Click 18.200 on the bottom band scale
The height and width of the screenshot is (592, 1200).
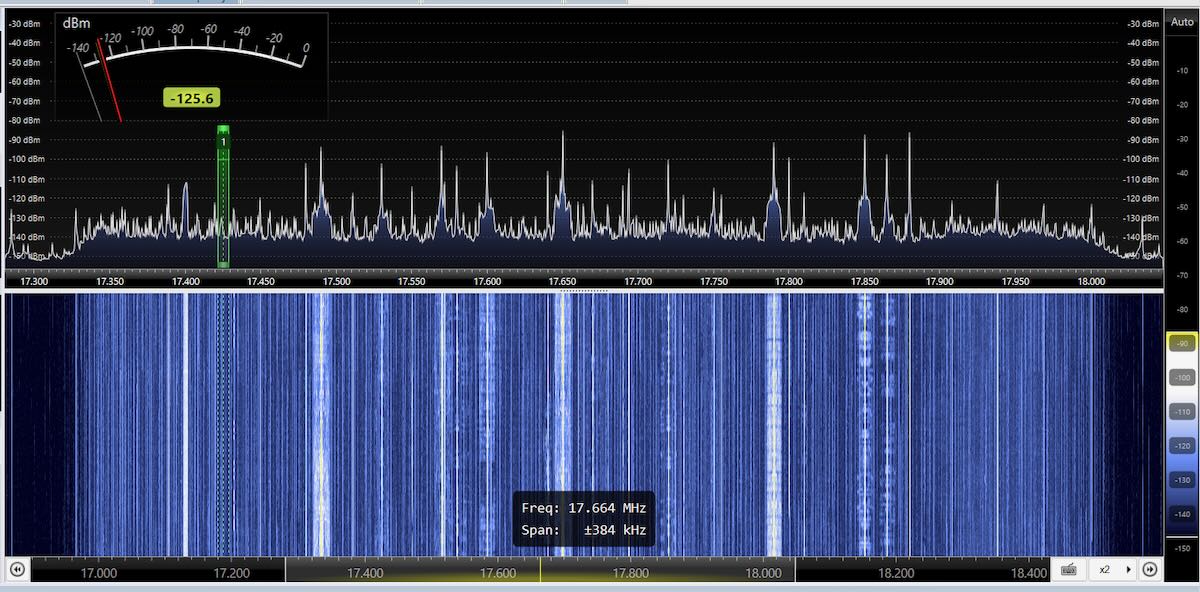pyautogui.click(x=896, y=573)
